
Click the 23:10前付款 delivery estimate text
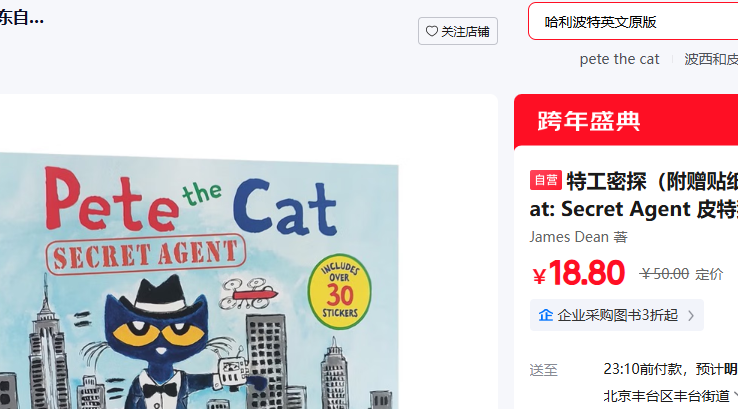click(671, 369)
